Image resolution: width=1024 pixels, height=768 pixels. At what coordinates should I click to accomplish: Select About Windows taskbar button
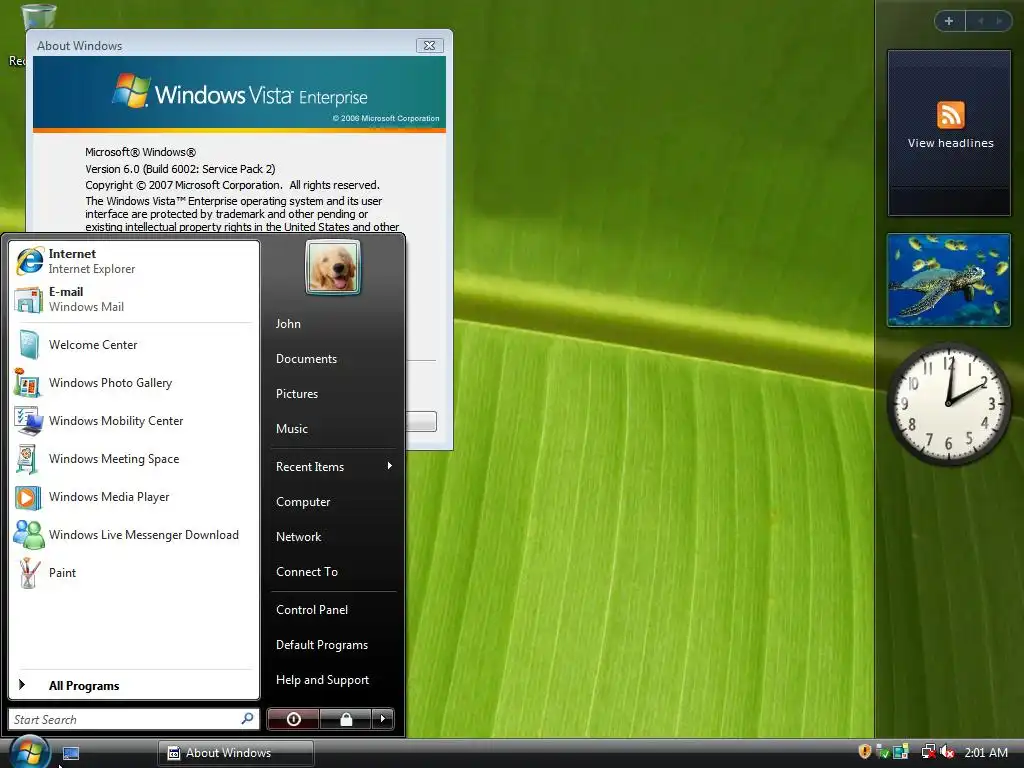coord(236,753)
